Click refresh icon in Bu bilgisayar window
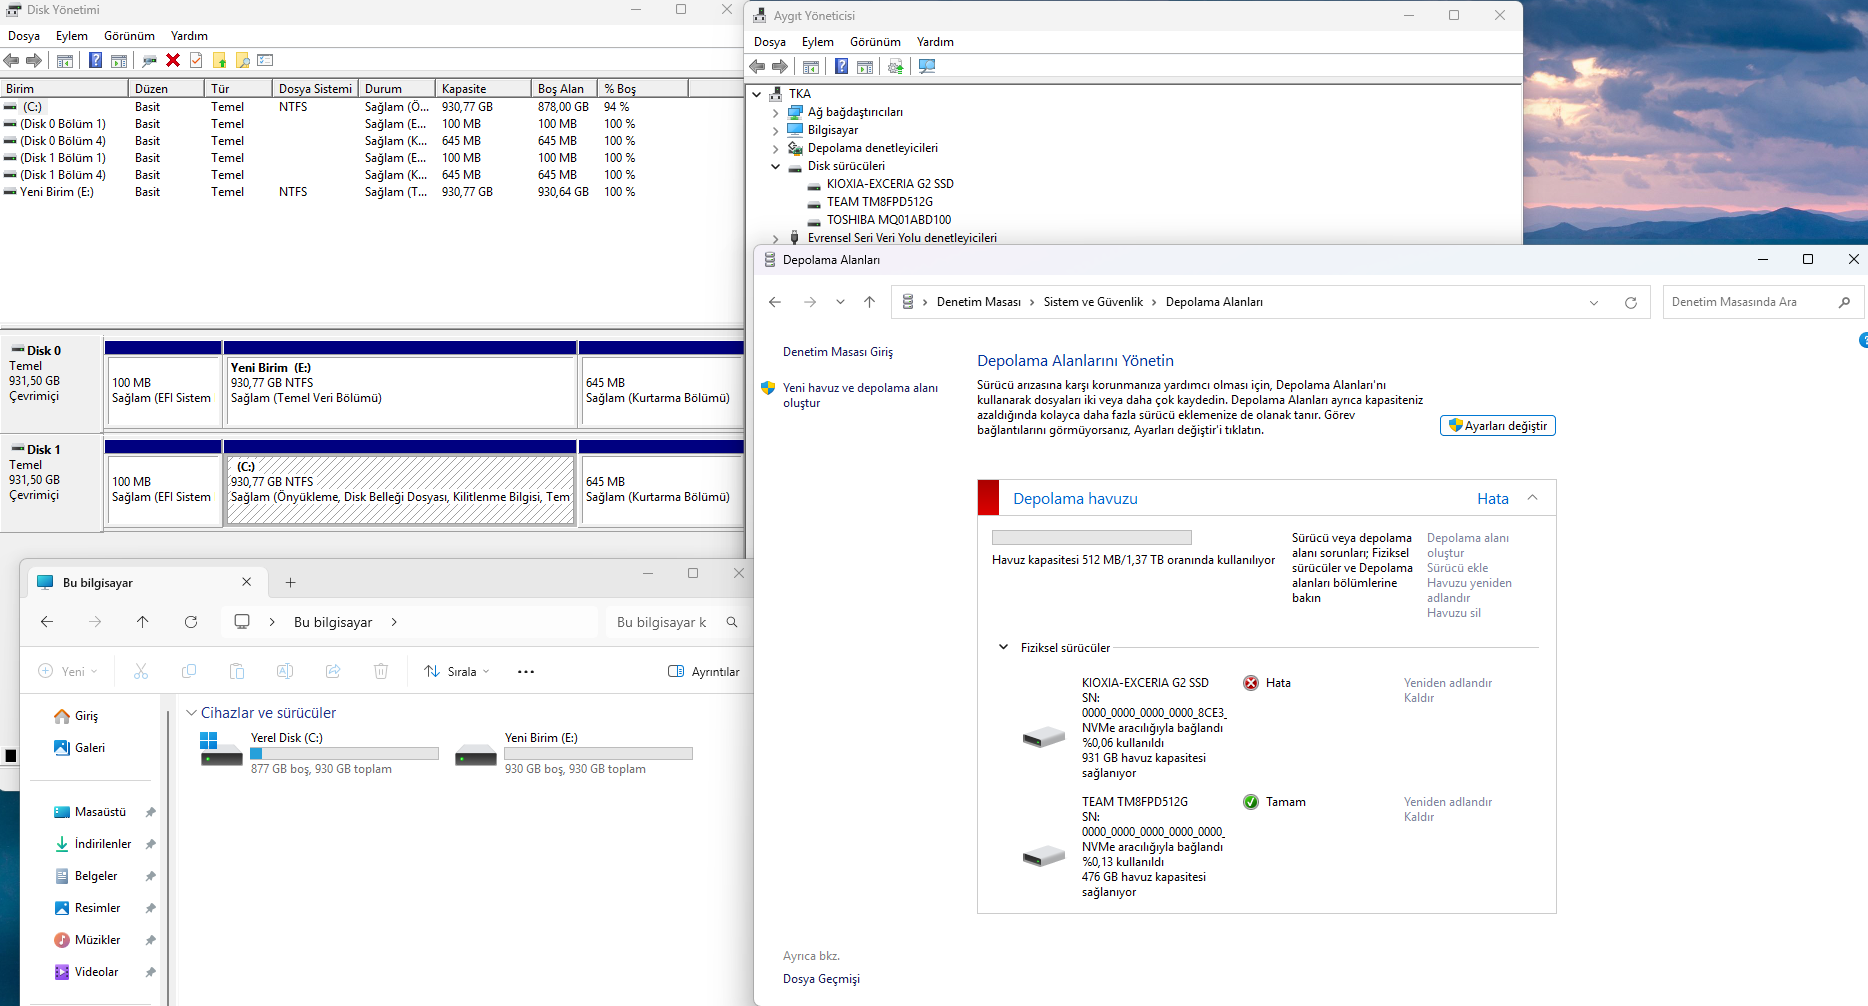Image resolution: width=1868 pixels, height=1006 pixels. (191, 622)
